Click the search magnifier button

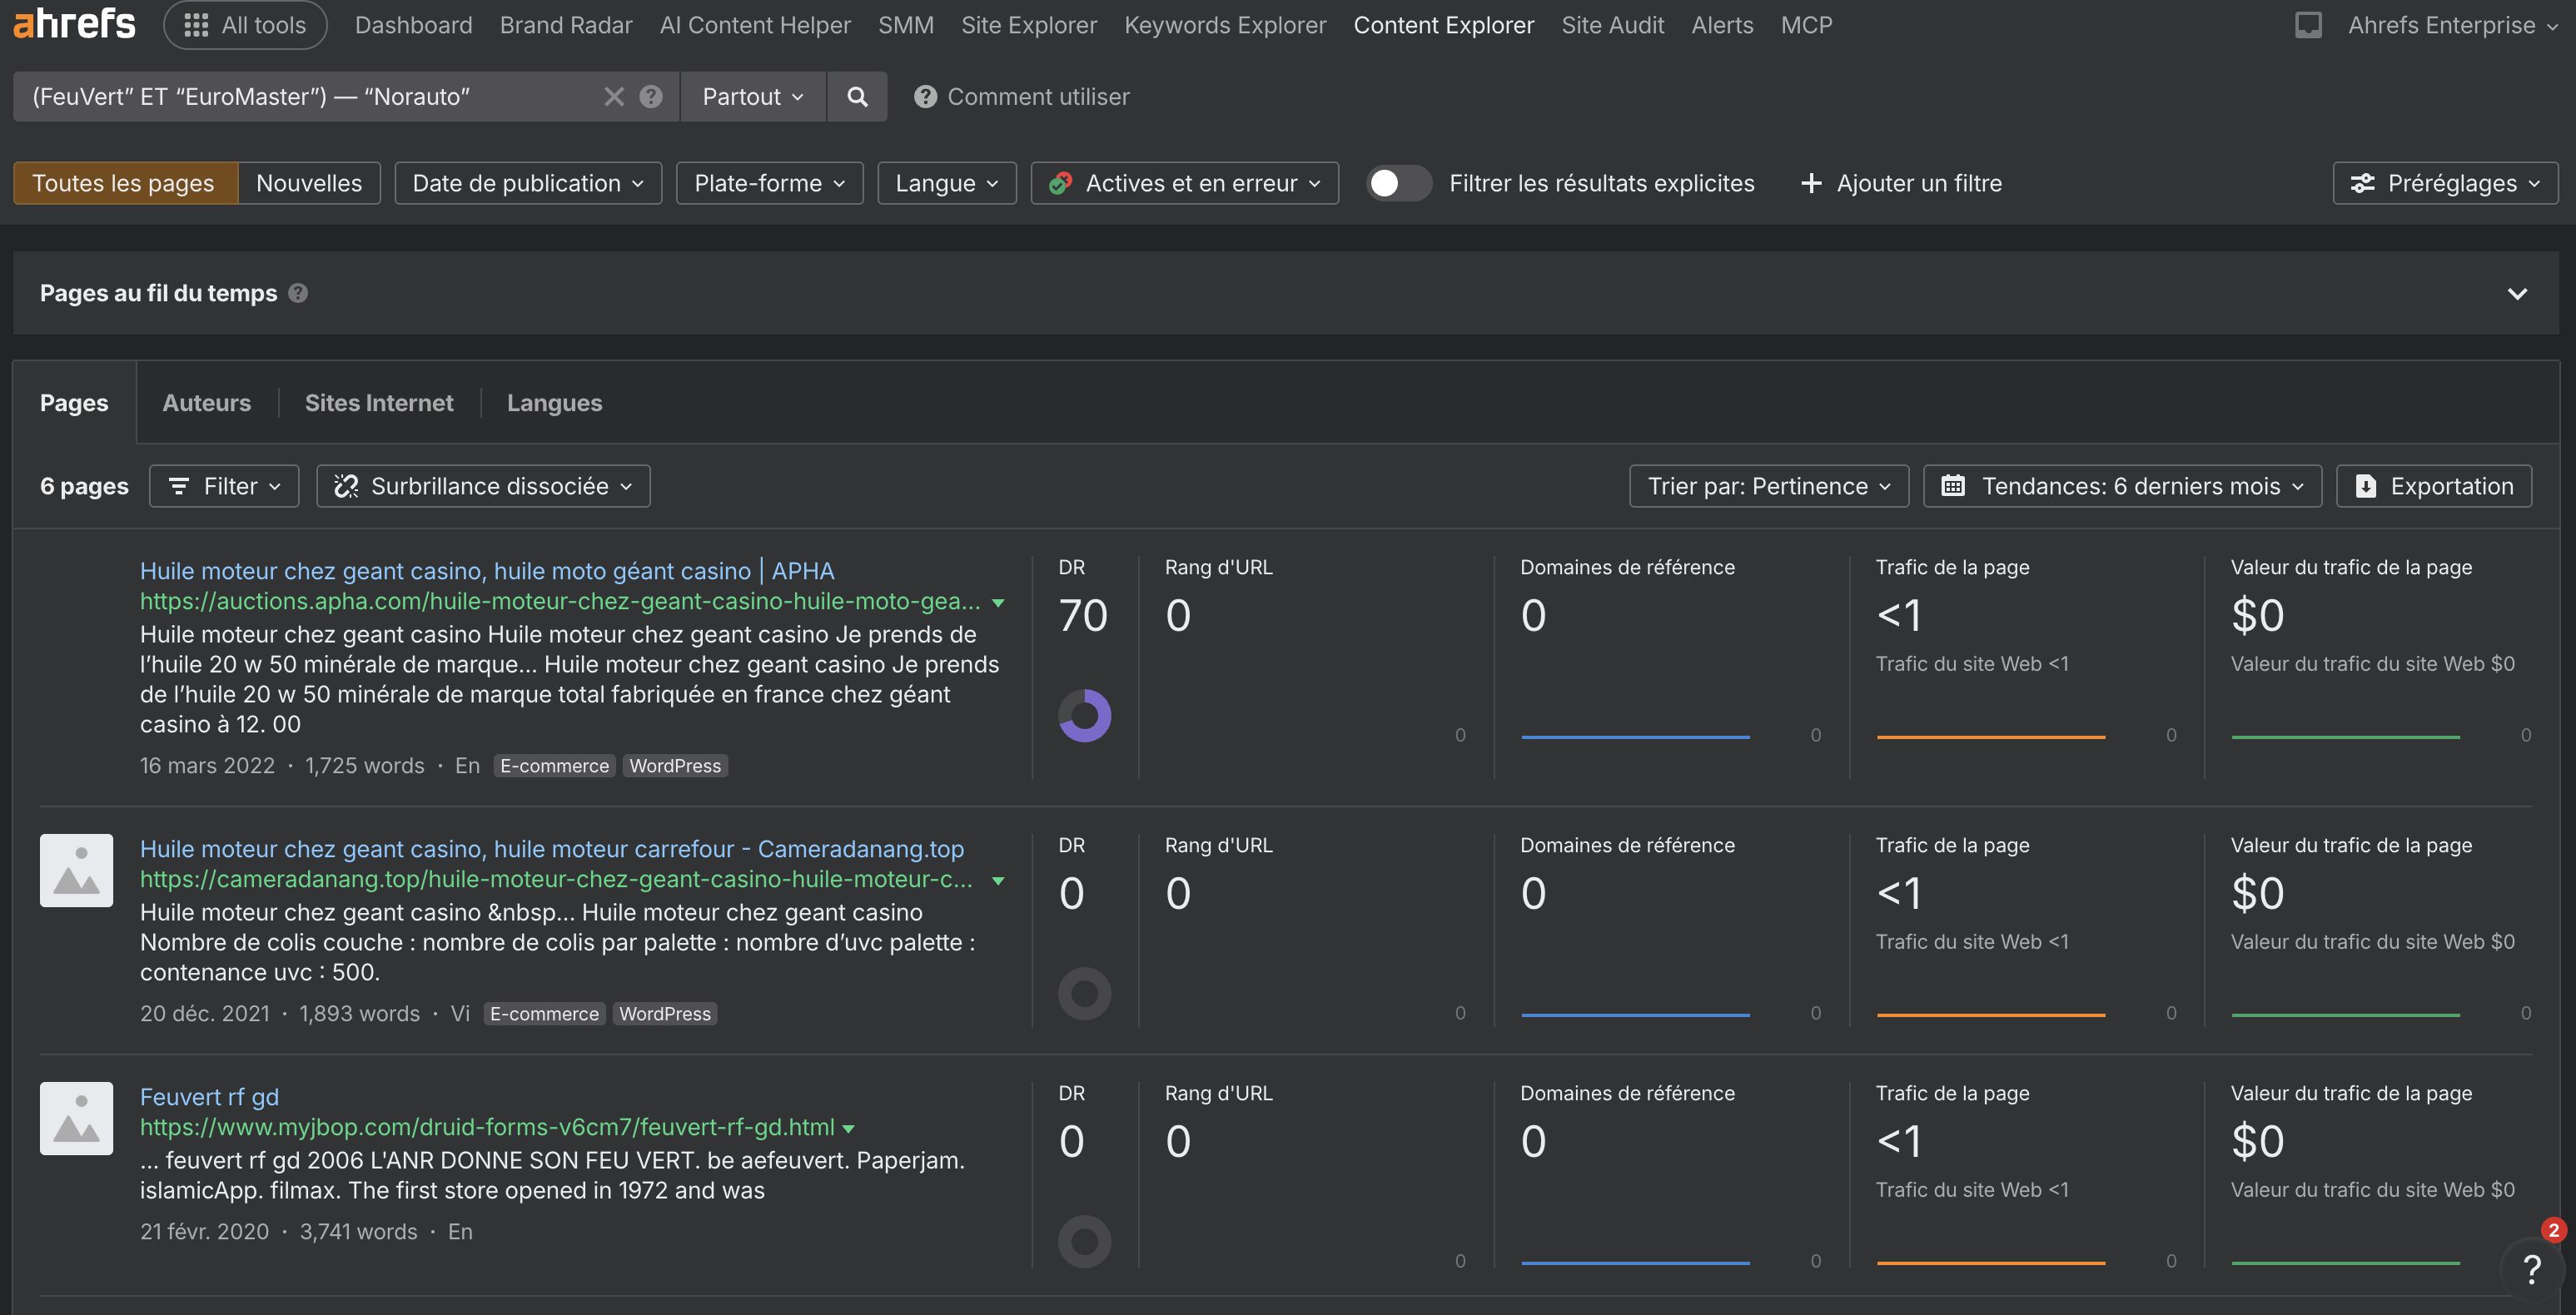[857, 97]
